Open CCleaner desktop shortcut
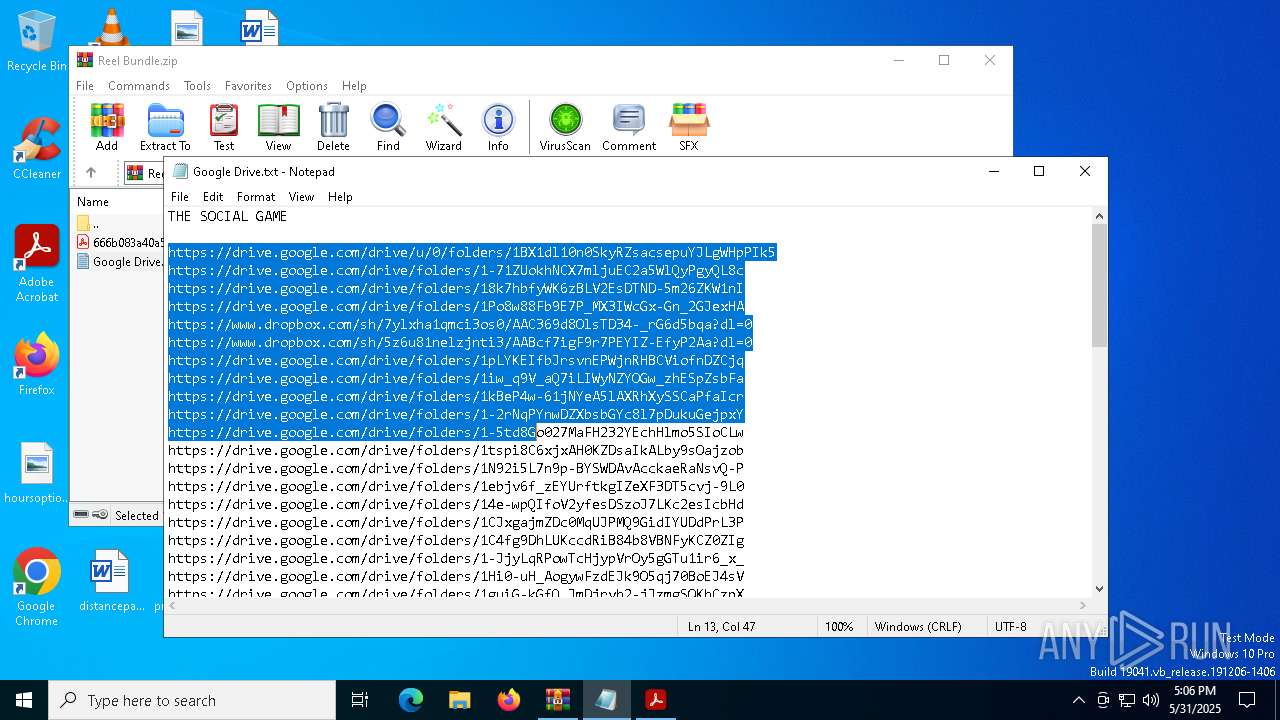The image size is (1280, 720). (x=36, y=149)
